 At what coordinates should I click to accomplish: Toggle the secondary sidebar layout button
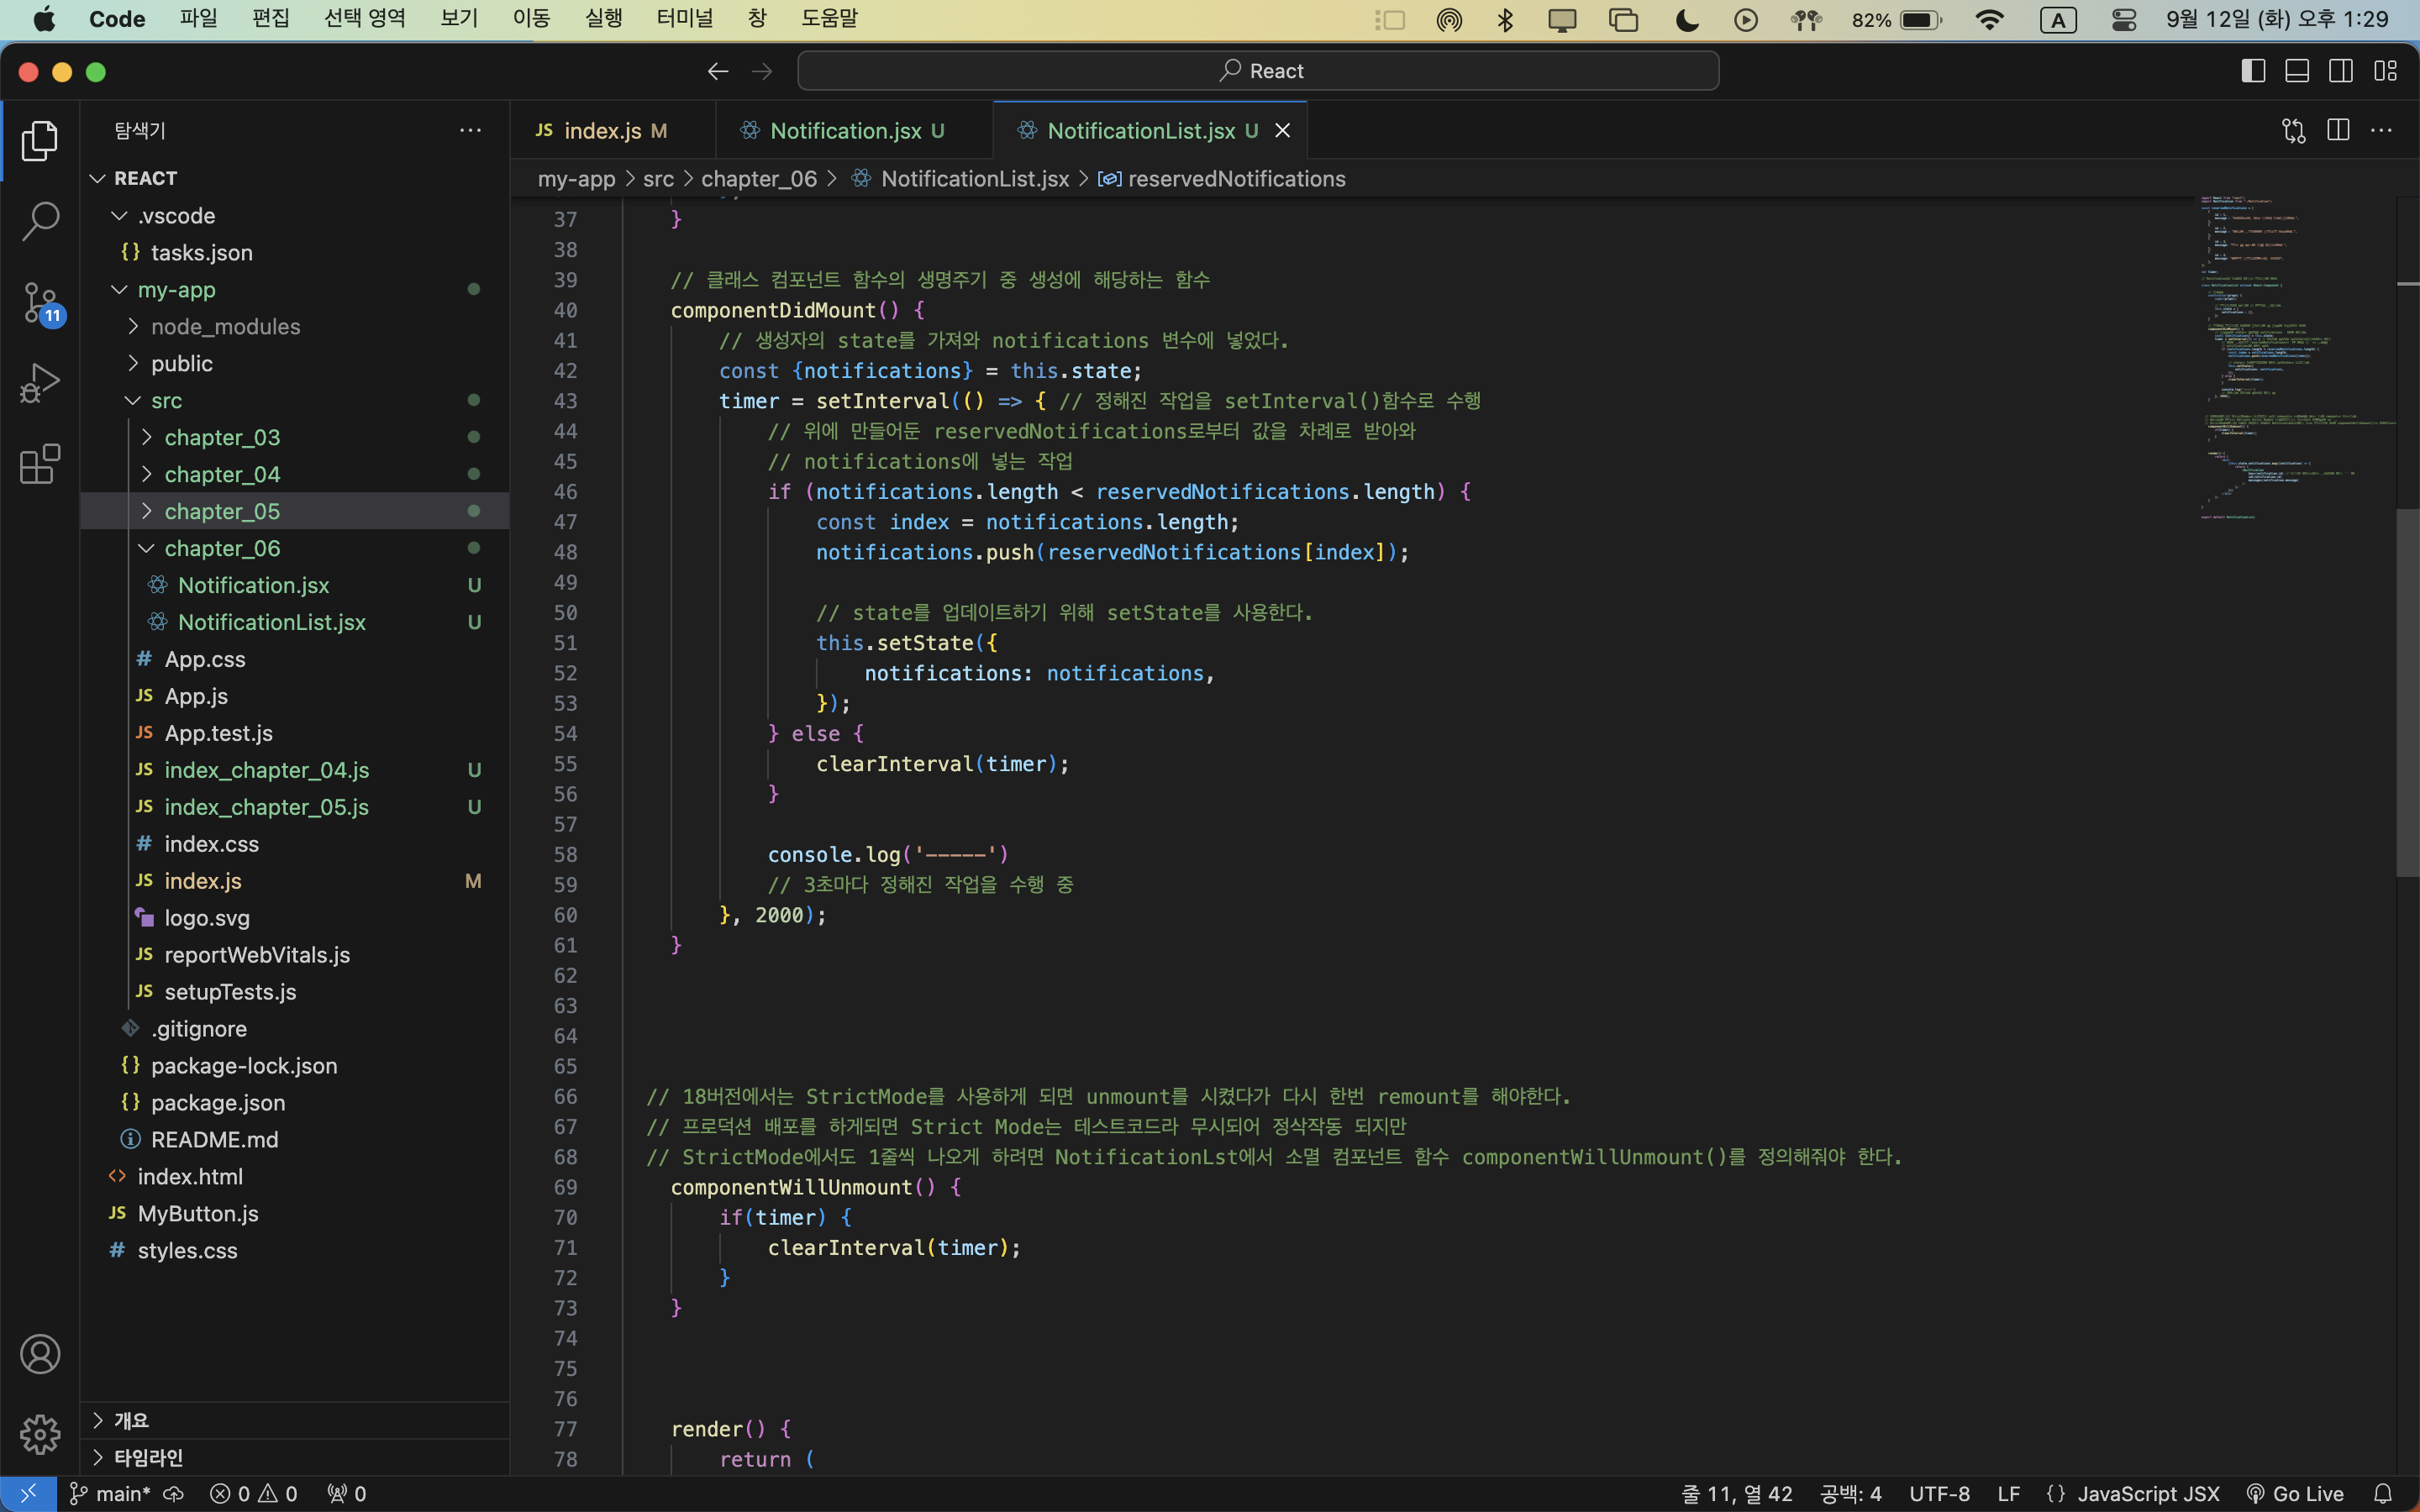click(x=2341, y=71)
